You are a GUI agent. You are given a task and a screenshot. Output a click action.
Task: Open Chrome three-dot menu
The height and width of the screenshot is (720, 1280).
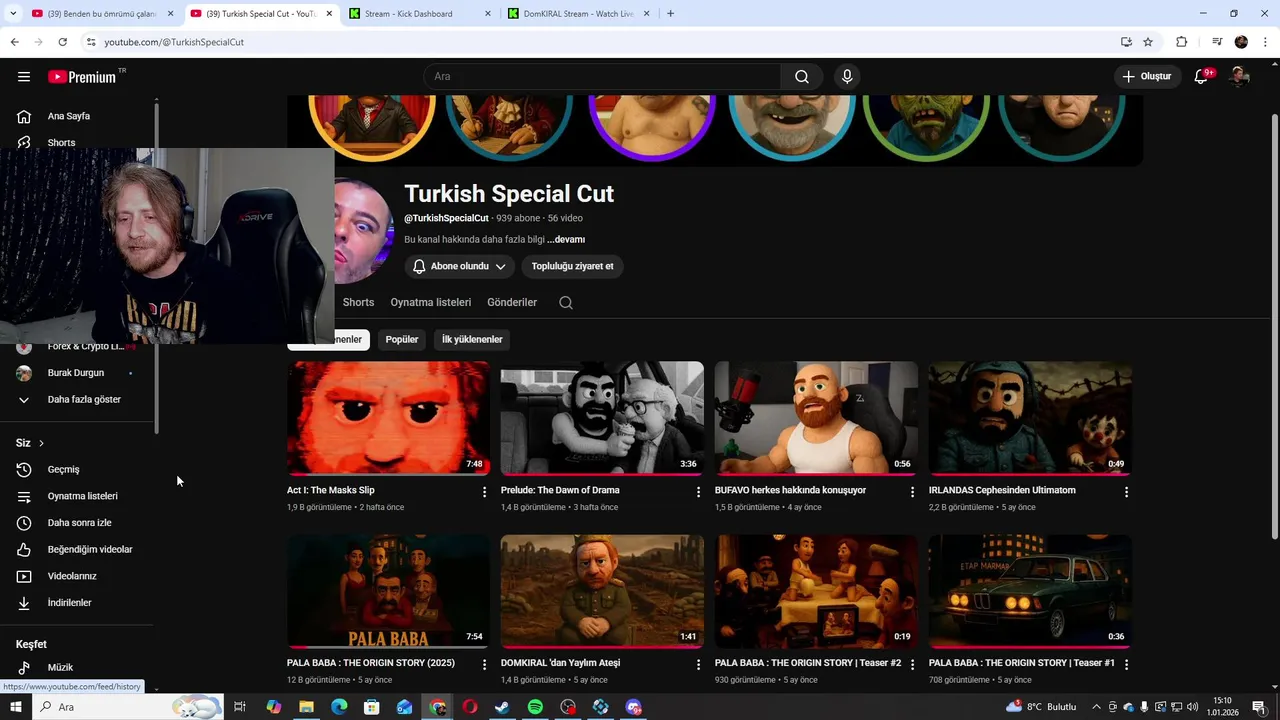click(x=1266, y=42)
